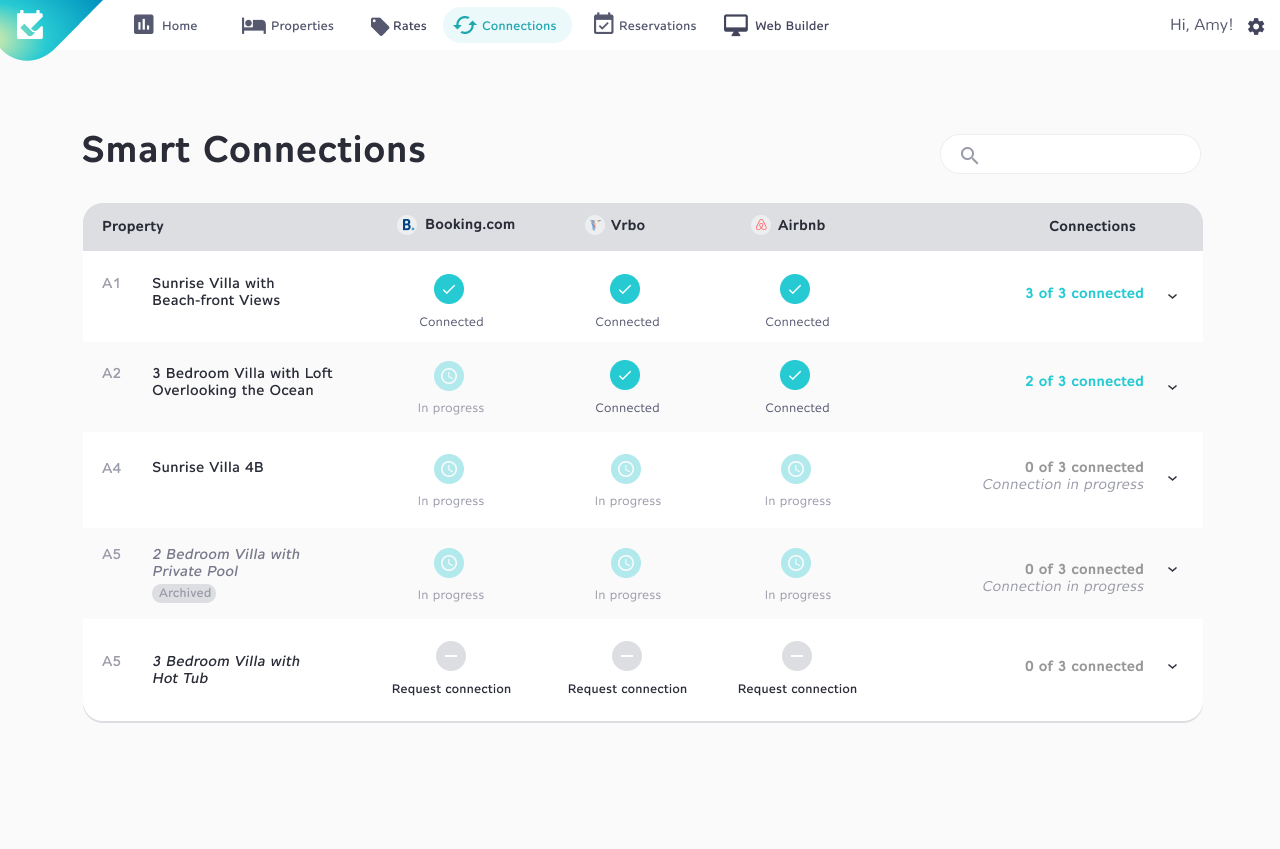
Task: Expand the 3 Bedroom Villa Hot Tub row
Action: pos(1173,666)
